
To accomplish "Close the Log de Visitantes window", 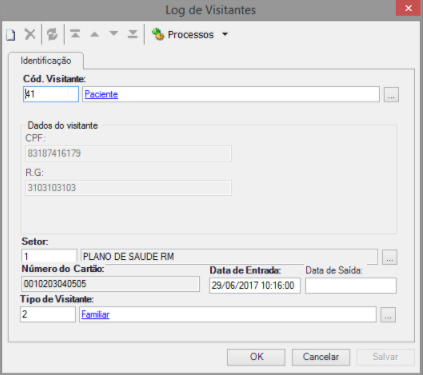I will (x=408, y=8).
